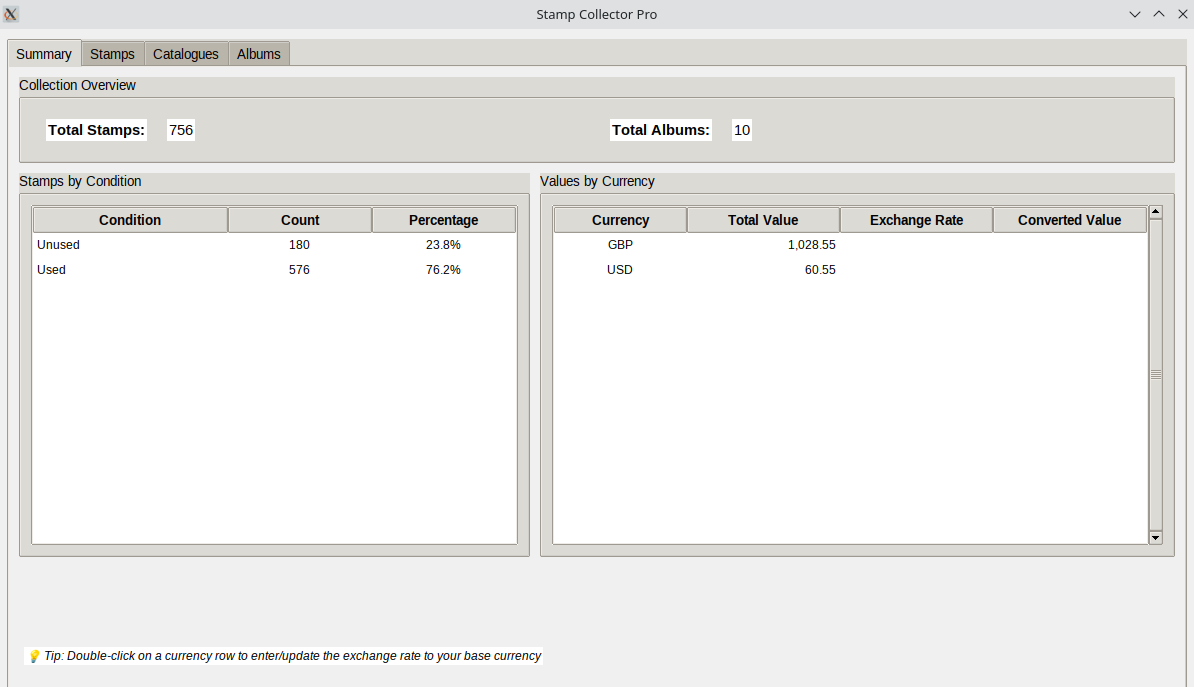Click the app icon in the title bar
The image size is (1194, 687).
click(x=11, y=14)
